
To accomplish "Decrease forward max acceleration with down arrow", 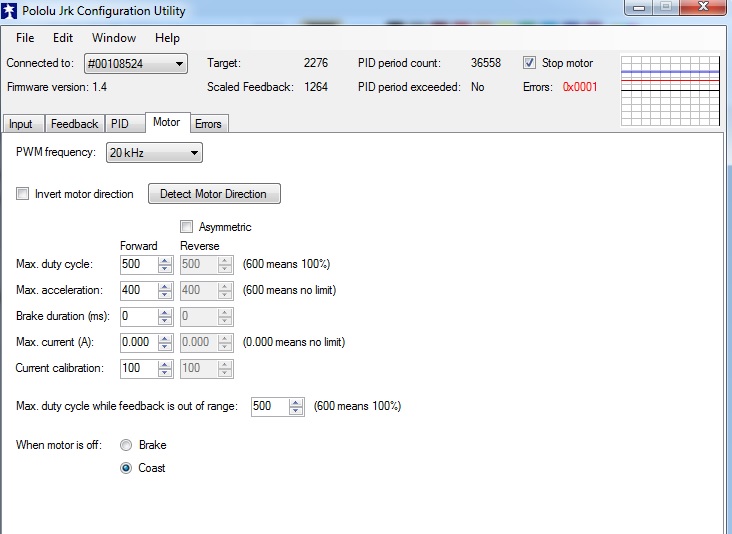I will coord(165,295).
